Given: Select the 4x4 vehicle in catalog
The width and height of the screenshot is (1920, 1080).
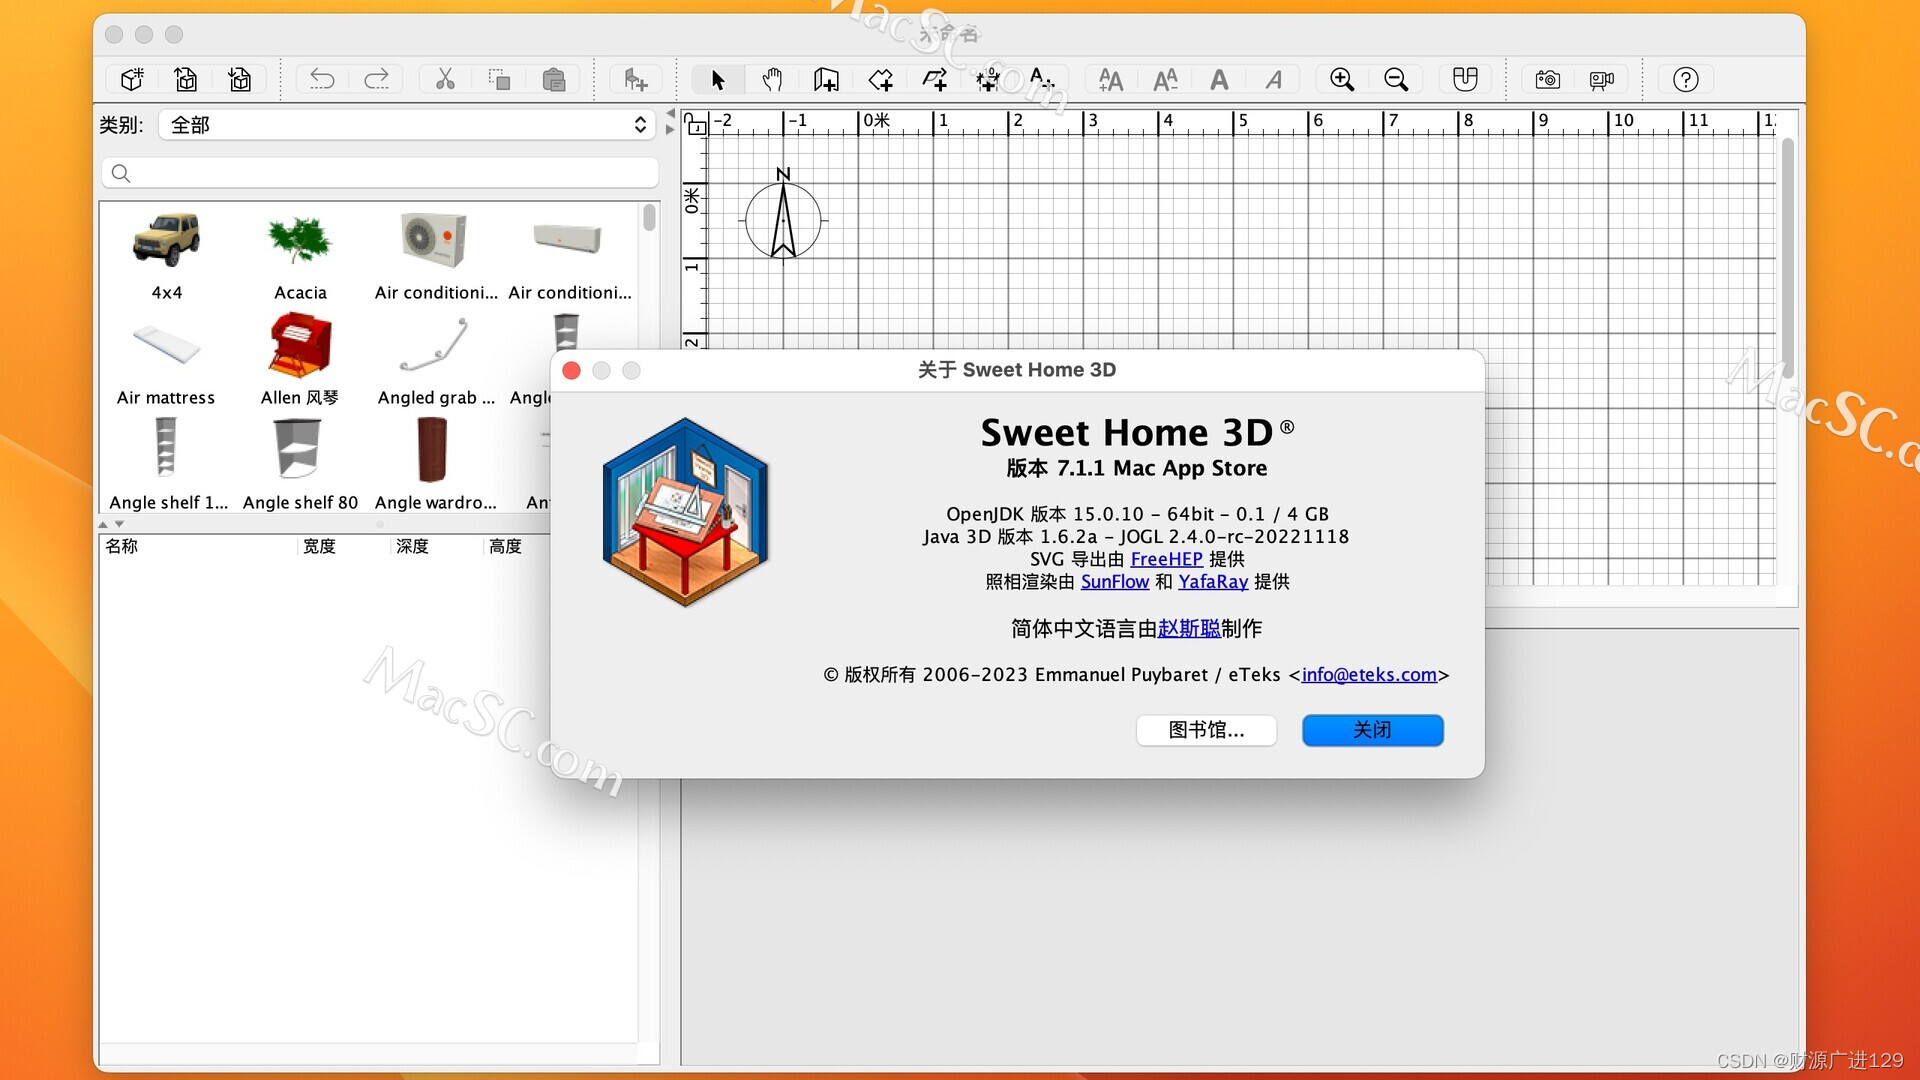Looking at the screenshot, I should click(x=167, y=256).
